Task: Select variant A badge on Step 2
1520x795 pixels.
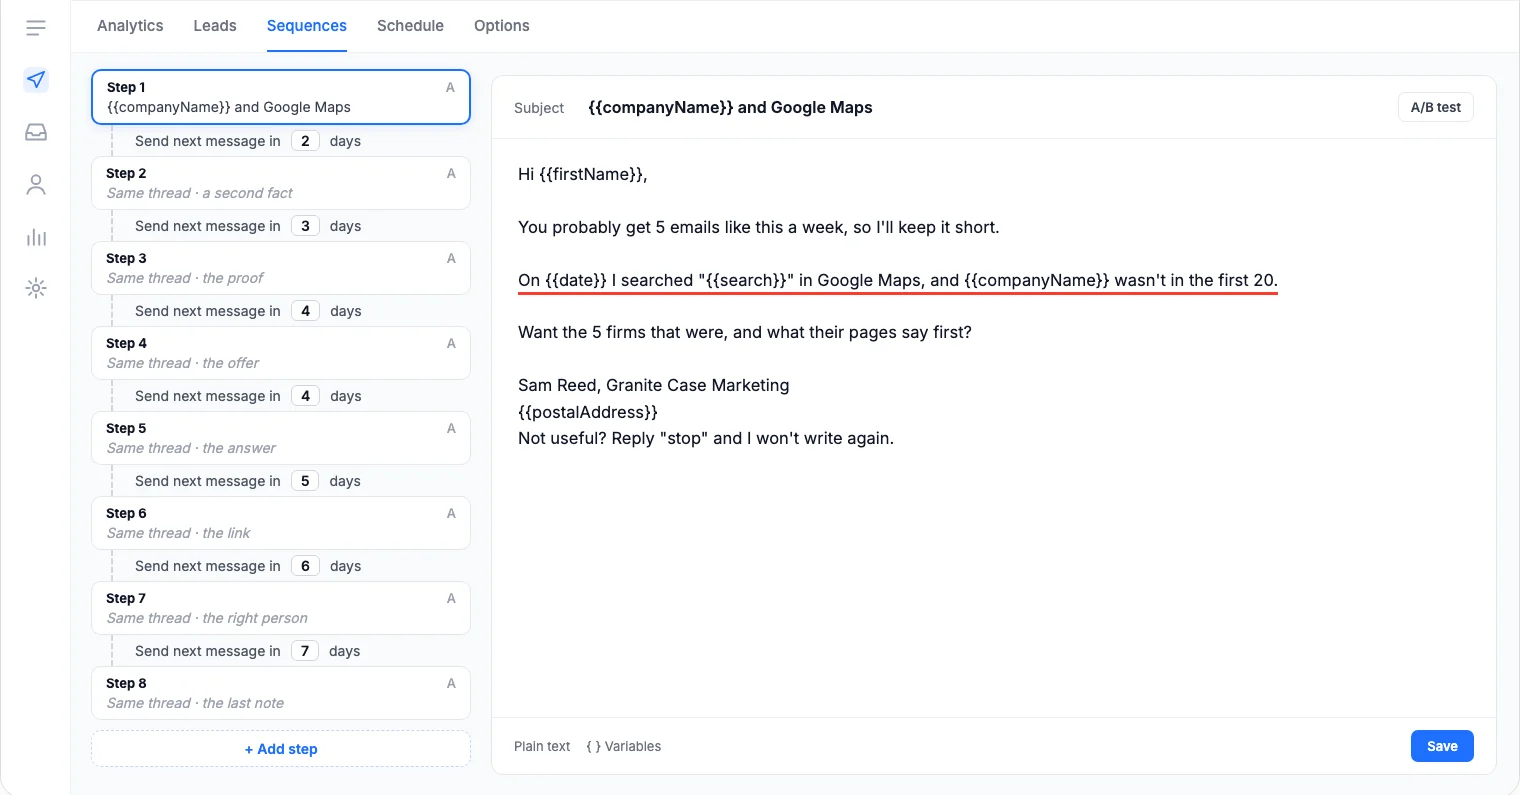Action: click(x=451, y=173)
